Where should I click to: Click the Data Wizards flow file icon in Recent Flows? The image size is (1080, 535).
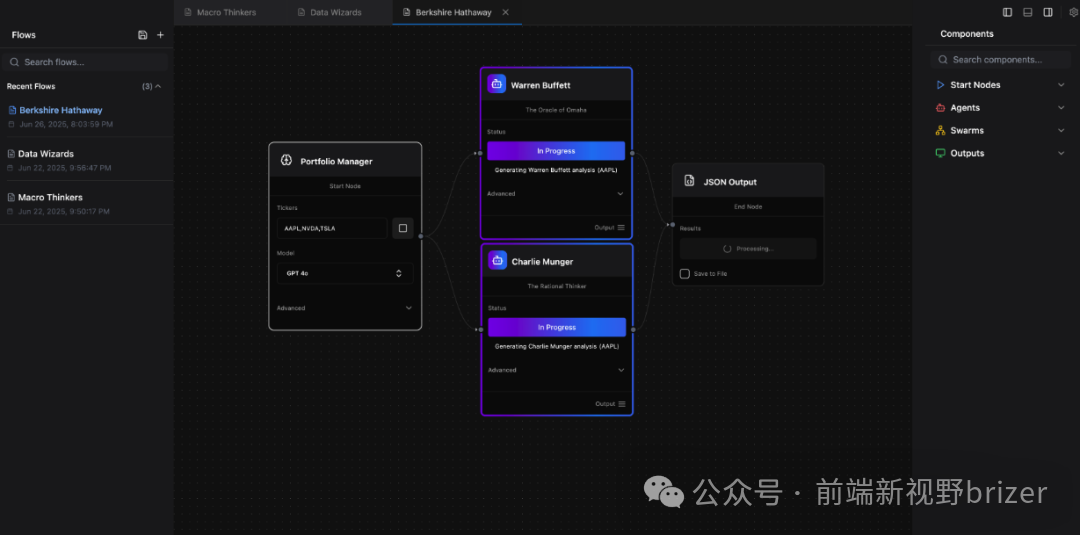(11, 154)
